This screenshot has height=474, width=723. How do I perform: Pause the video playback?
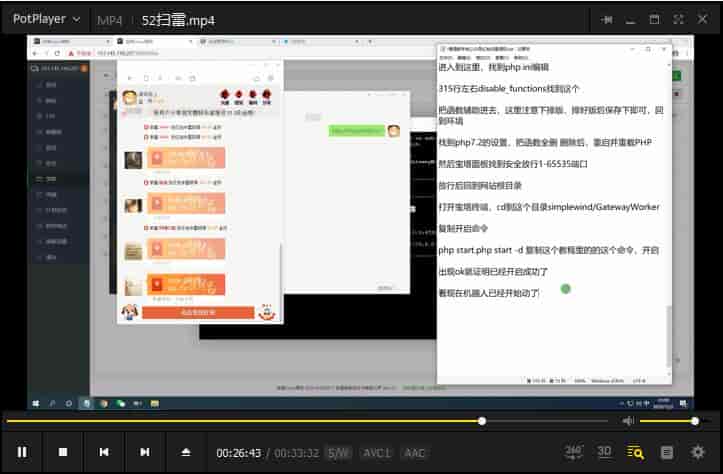coord(22,452)
